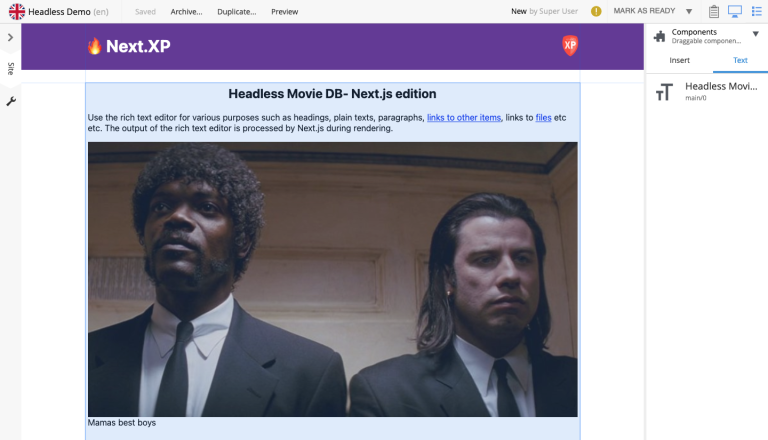768x440 pixels.
Task: Click the Next.XP flame logo
Action: [129, 46]
